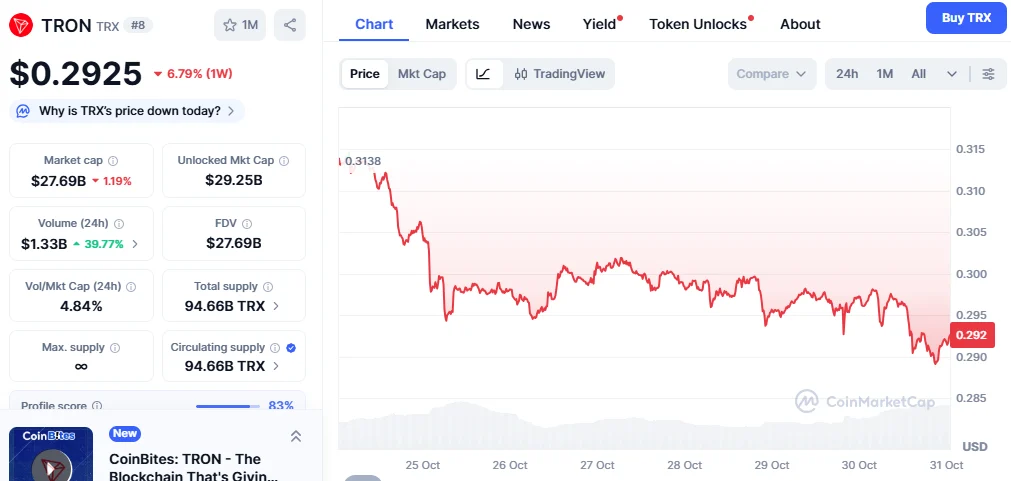The height and width of the screenshot is (481, 1011).
Task: Click the circulating supply verified badge
Action: tap(290, 348)
